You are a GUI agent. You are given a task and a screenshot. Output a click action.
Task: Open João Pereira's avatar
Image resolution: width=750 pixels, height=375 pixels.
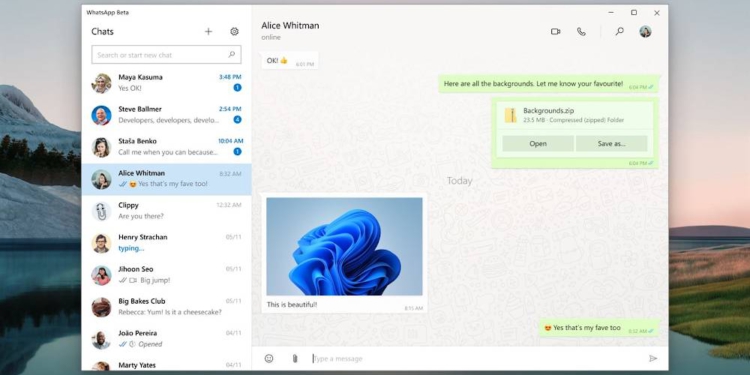(x=101, y=340)
